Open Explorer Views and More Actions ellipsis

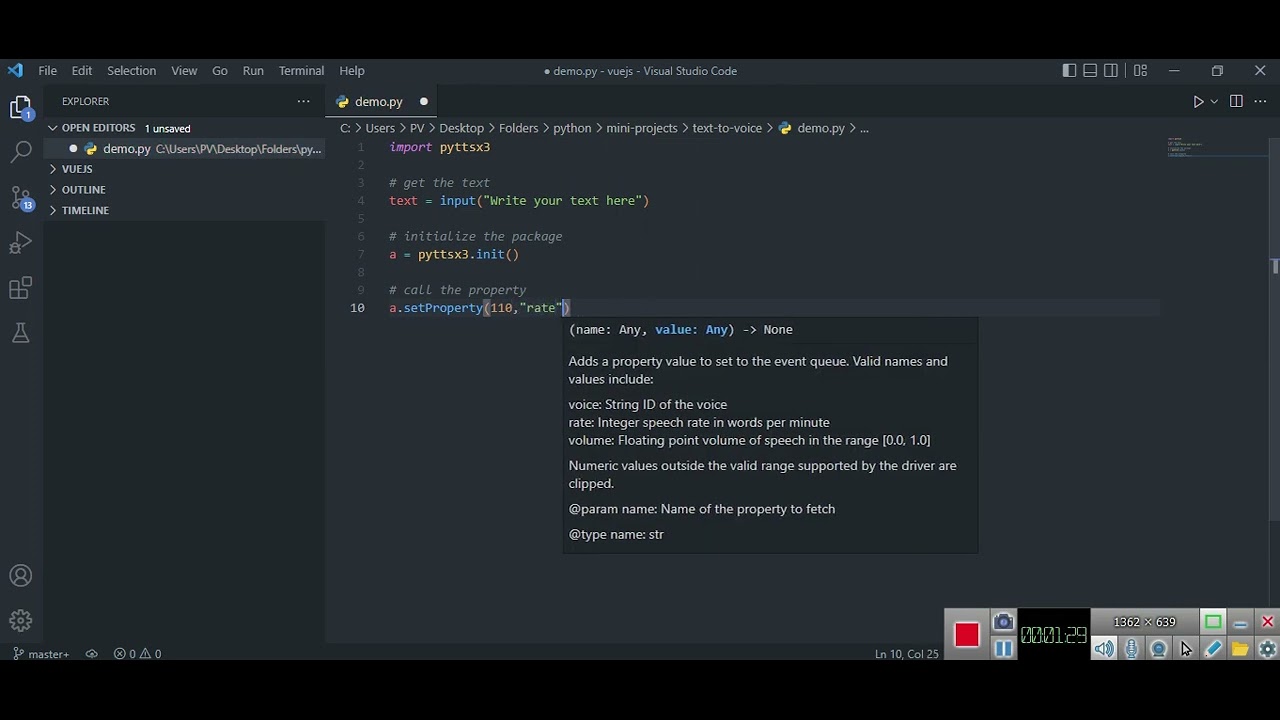click(303, 101)
